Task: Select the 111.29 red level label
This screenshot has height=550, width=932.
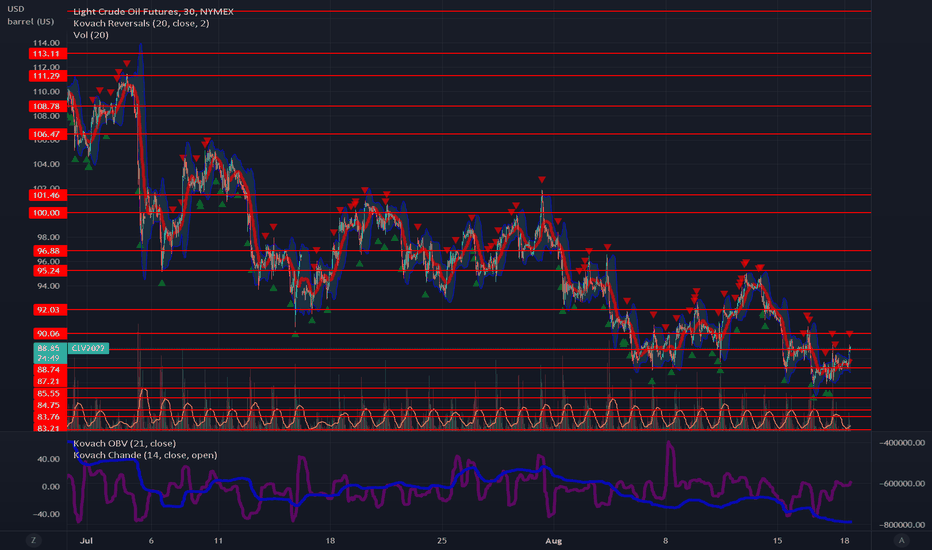Action: click(48, 76)
